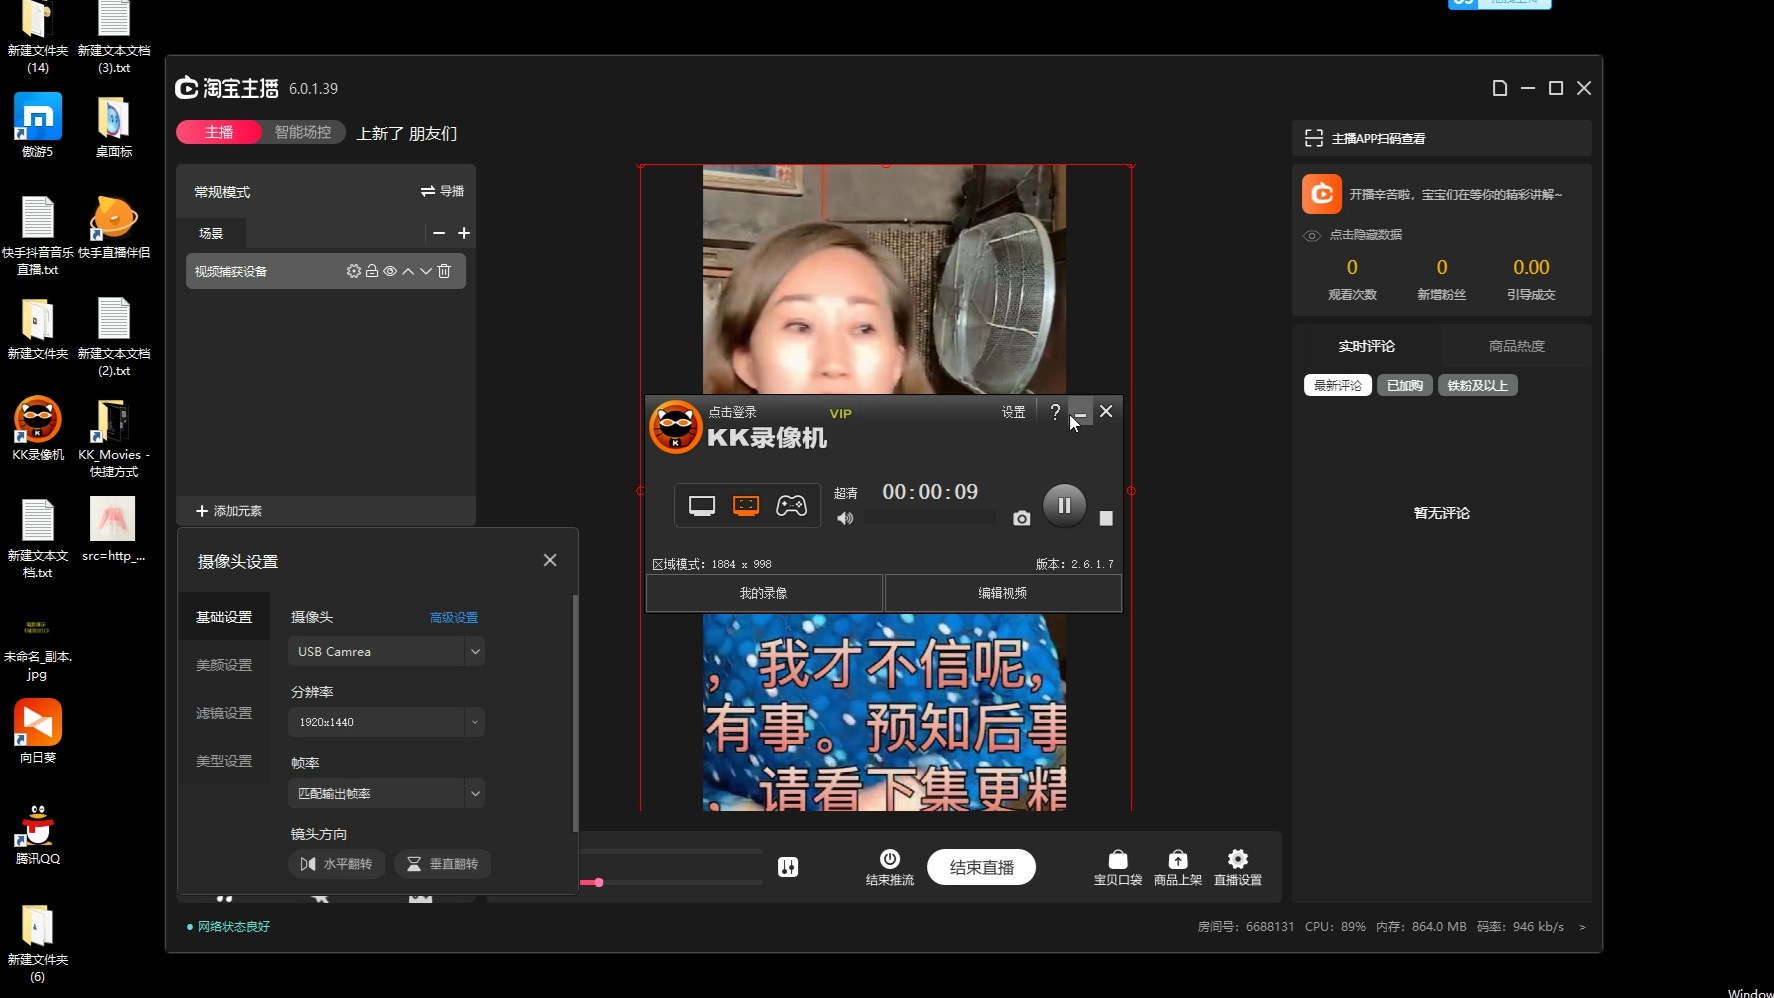The image size is (1774, 998).
Task: Toggle 垂直翻转 vertical flip
Action: point(443,863)
